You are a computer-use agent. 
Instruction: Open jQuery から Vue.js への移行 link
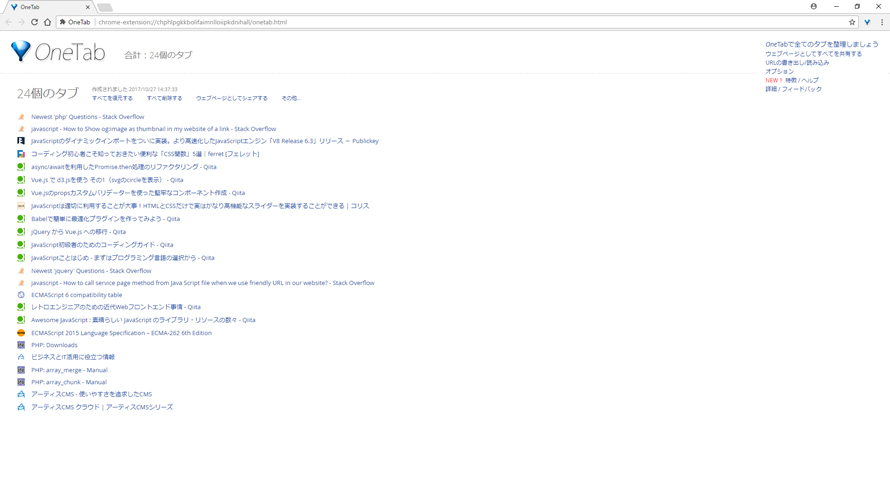click(78, 232)
